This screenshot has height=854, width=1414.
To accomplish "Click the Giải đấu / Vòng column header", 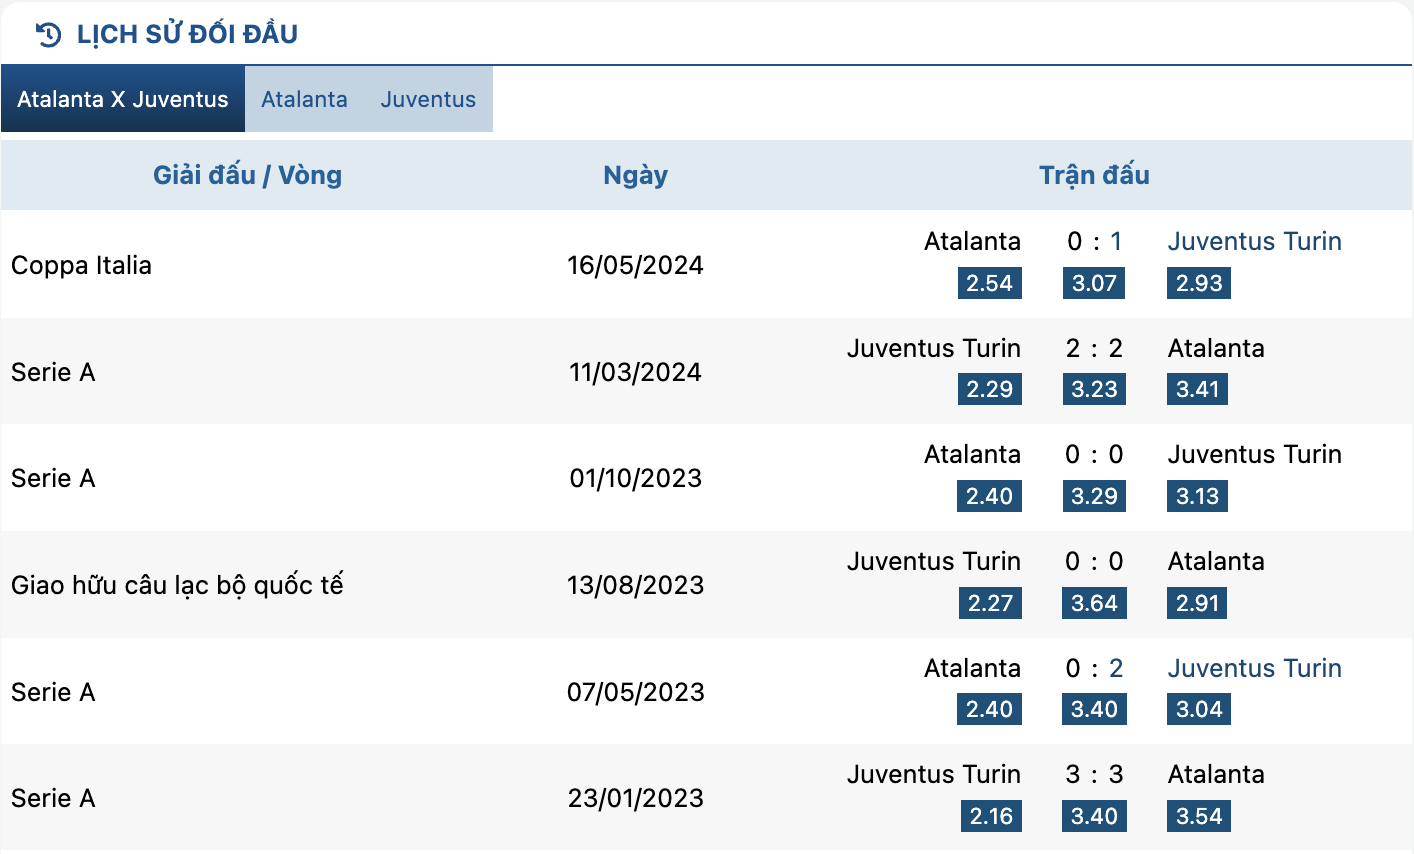I will click(247, 175).
